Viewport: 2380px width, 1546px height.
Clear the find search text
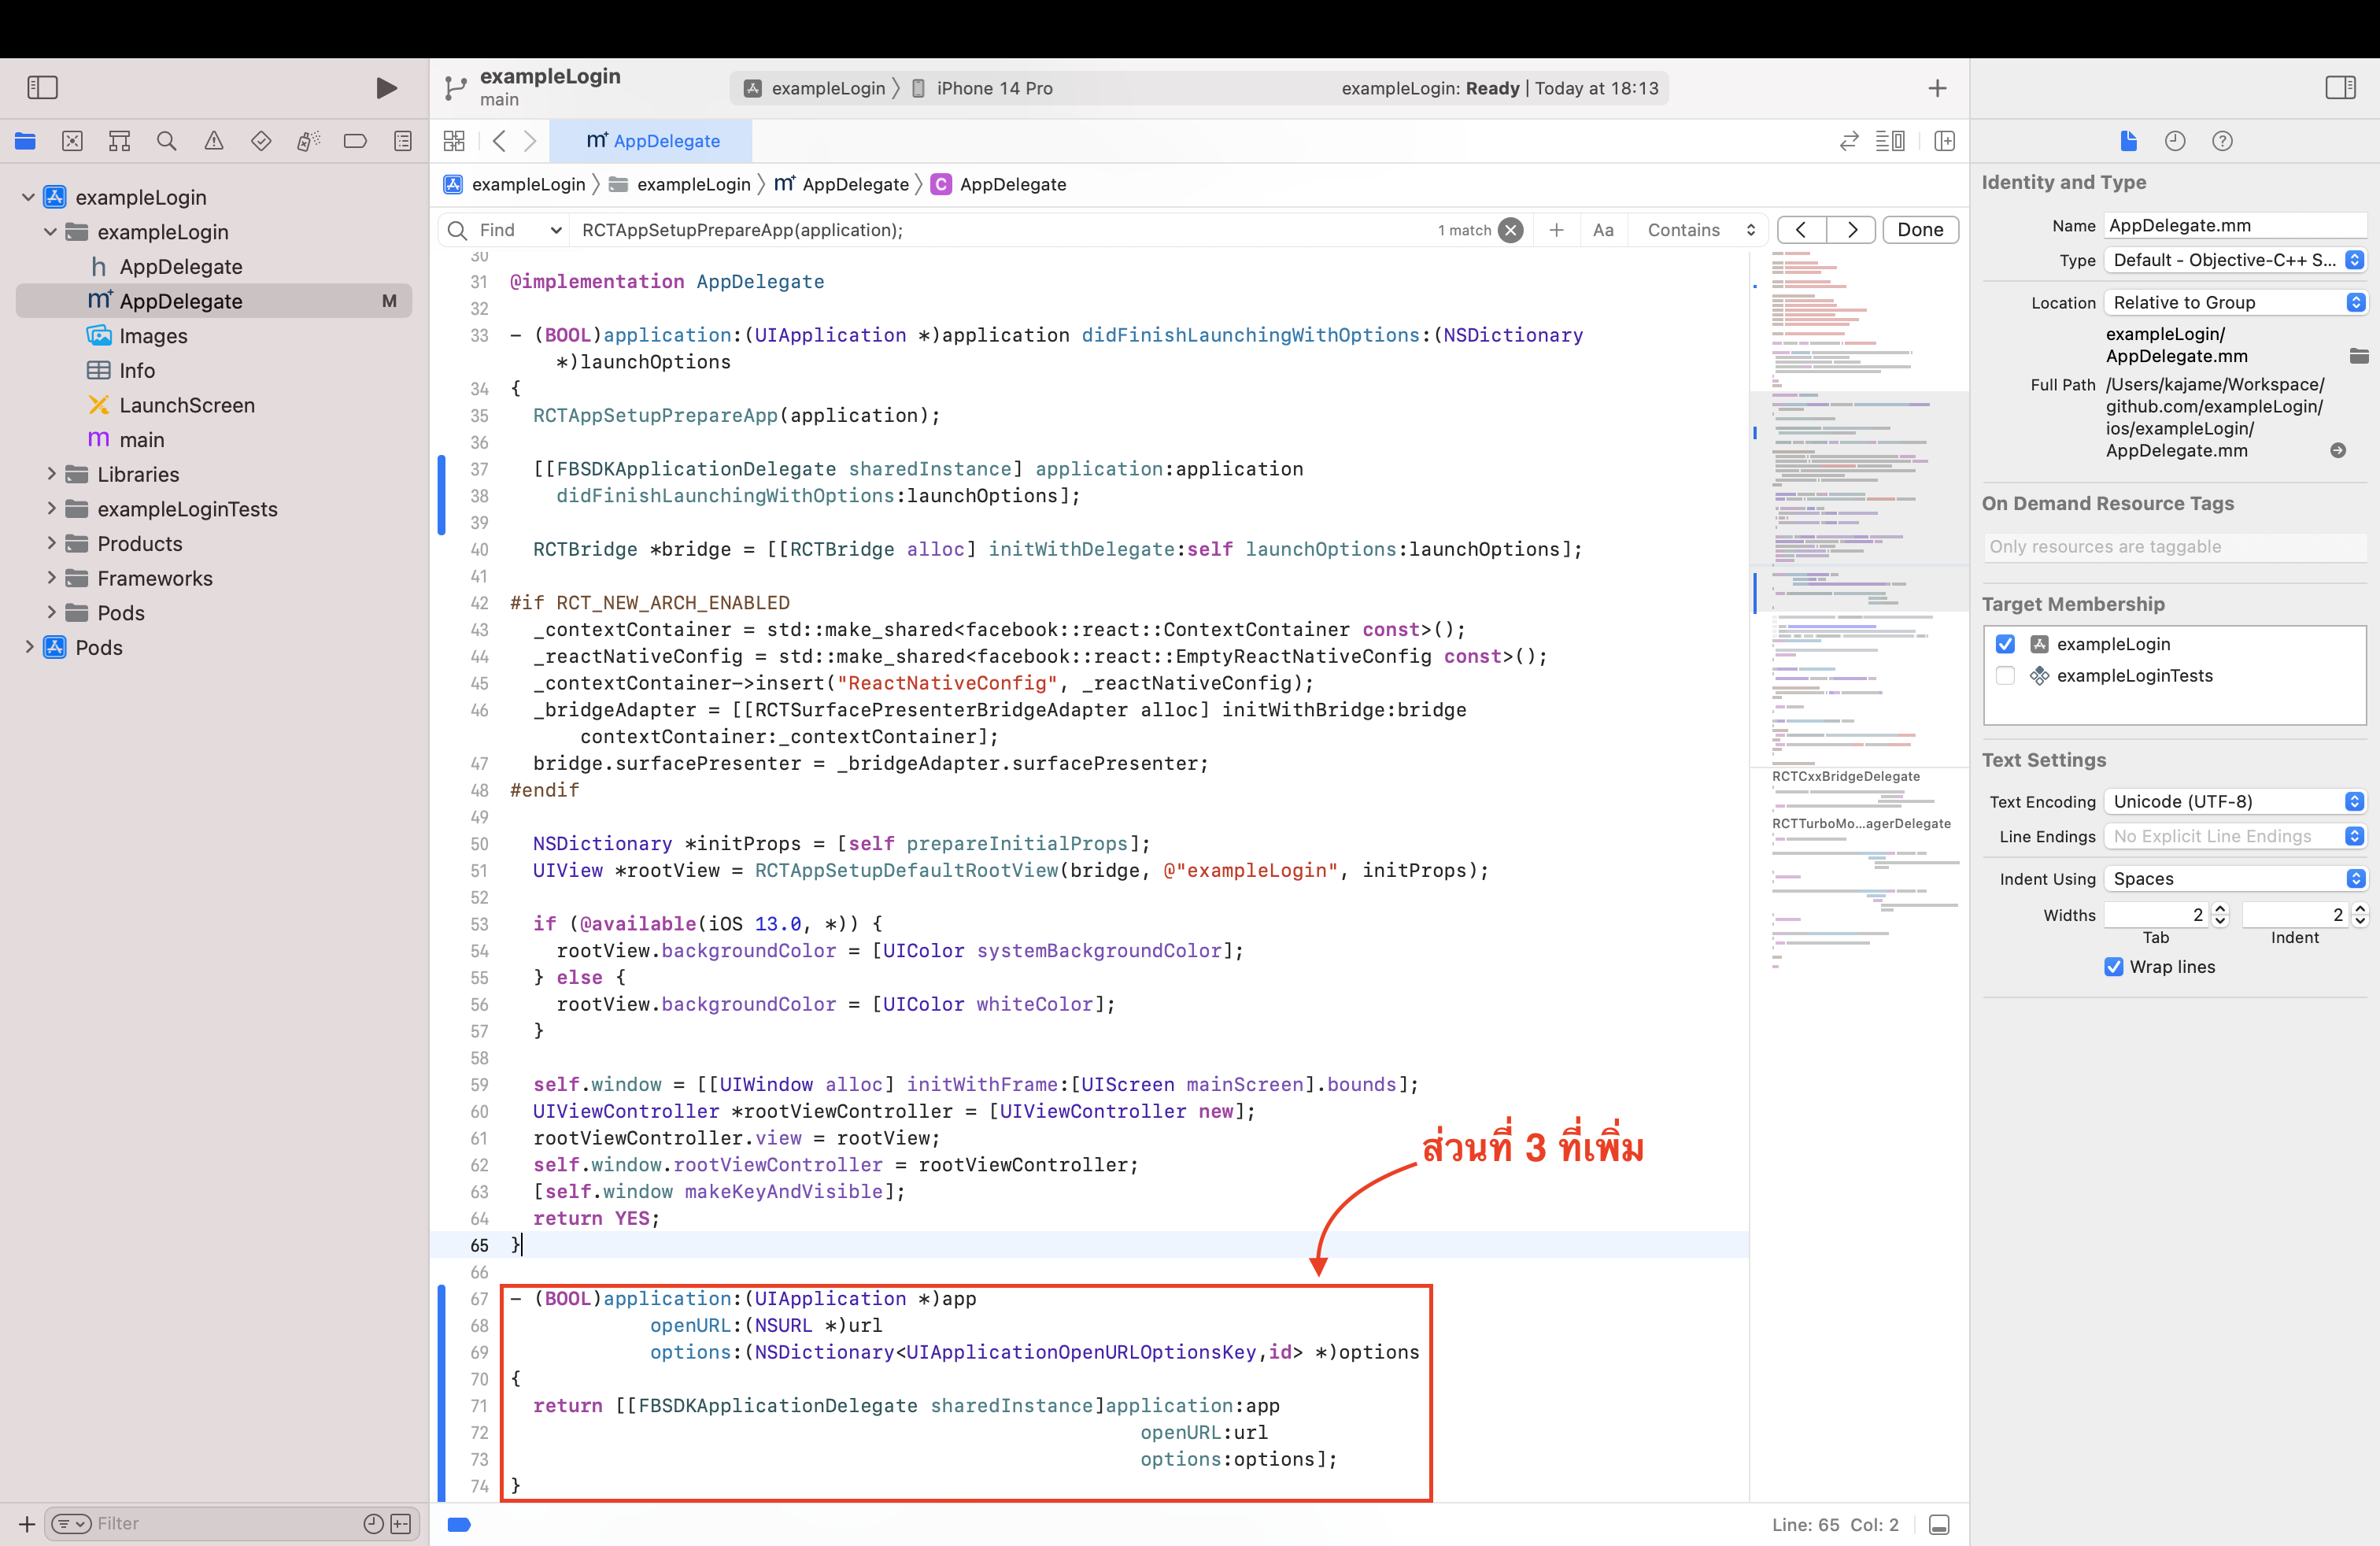(x=1511, y=230)
